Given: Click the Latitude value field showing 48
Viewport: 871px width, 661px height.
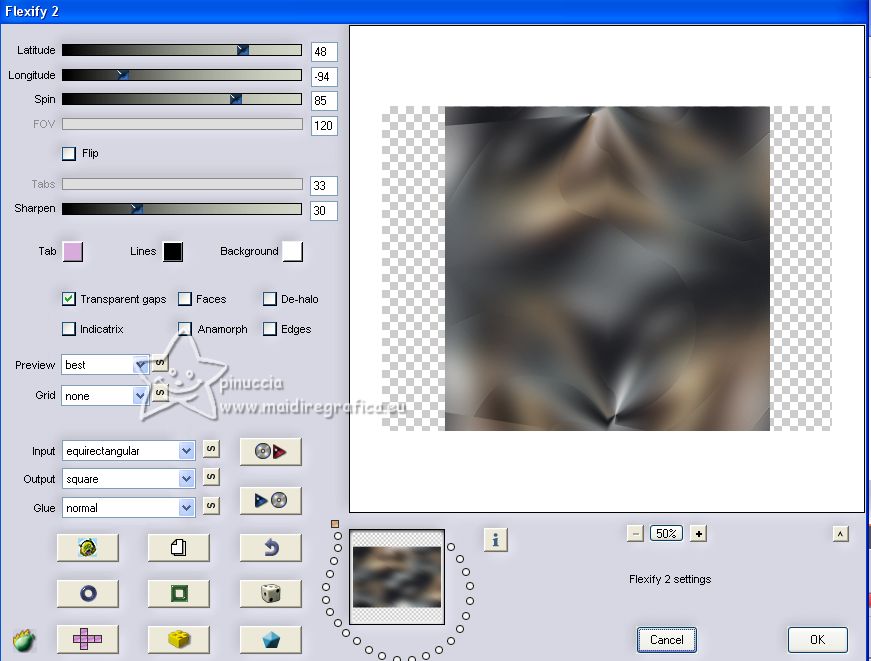Looking at the screenshot, I should click(x=324, y=52).
